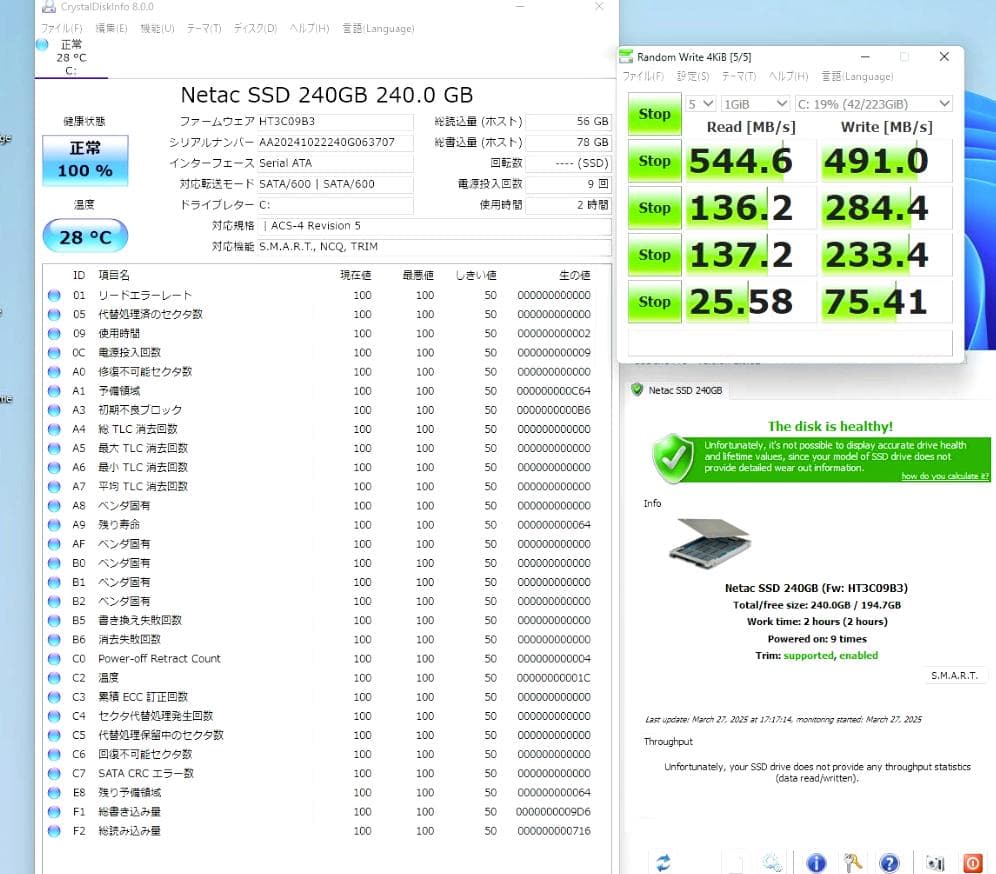Open the 機能 menu in CrystalDiskInfo
This screenshot has width=996, height=874.
157,29
